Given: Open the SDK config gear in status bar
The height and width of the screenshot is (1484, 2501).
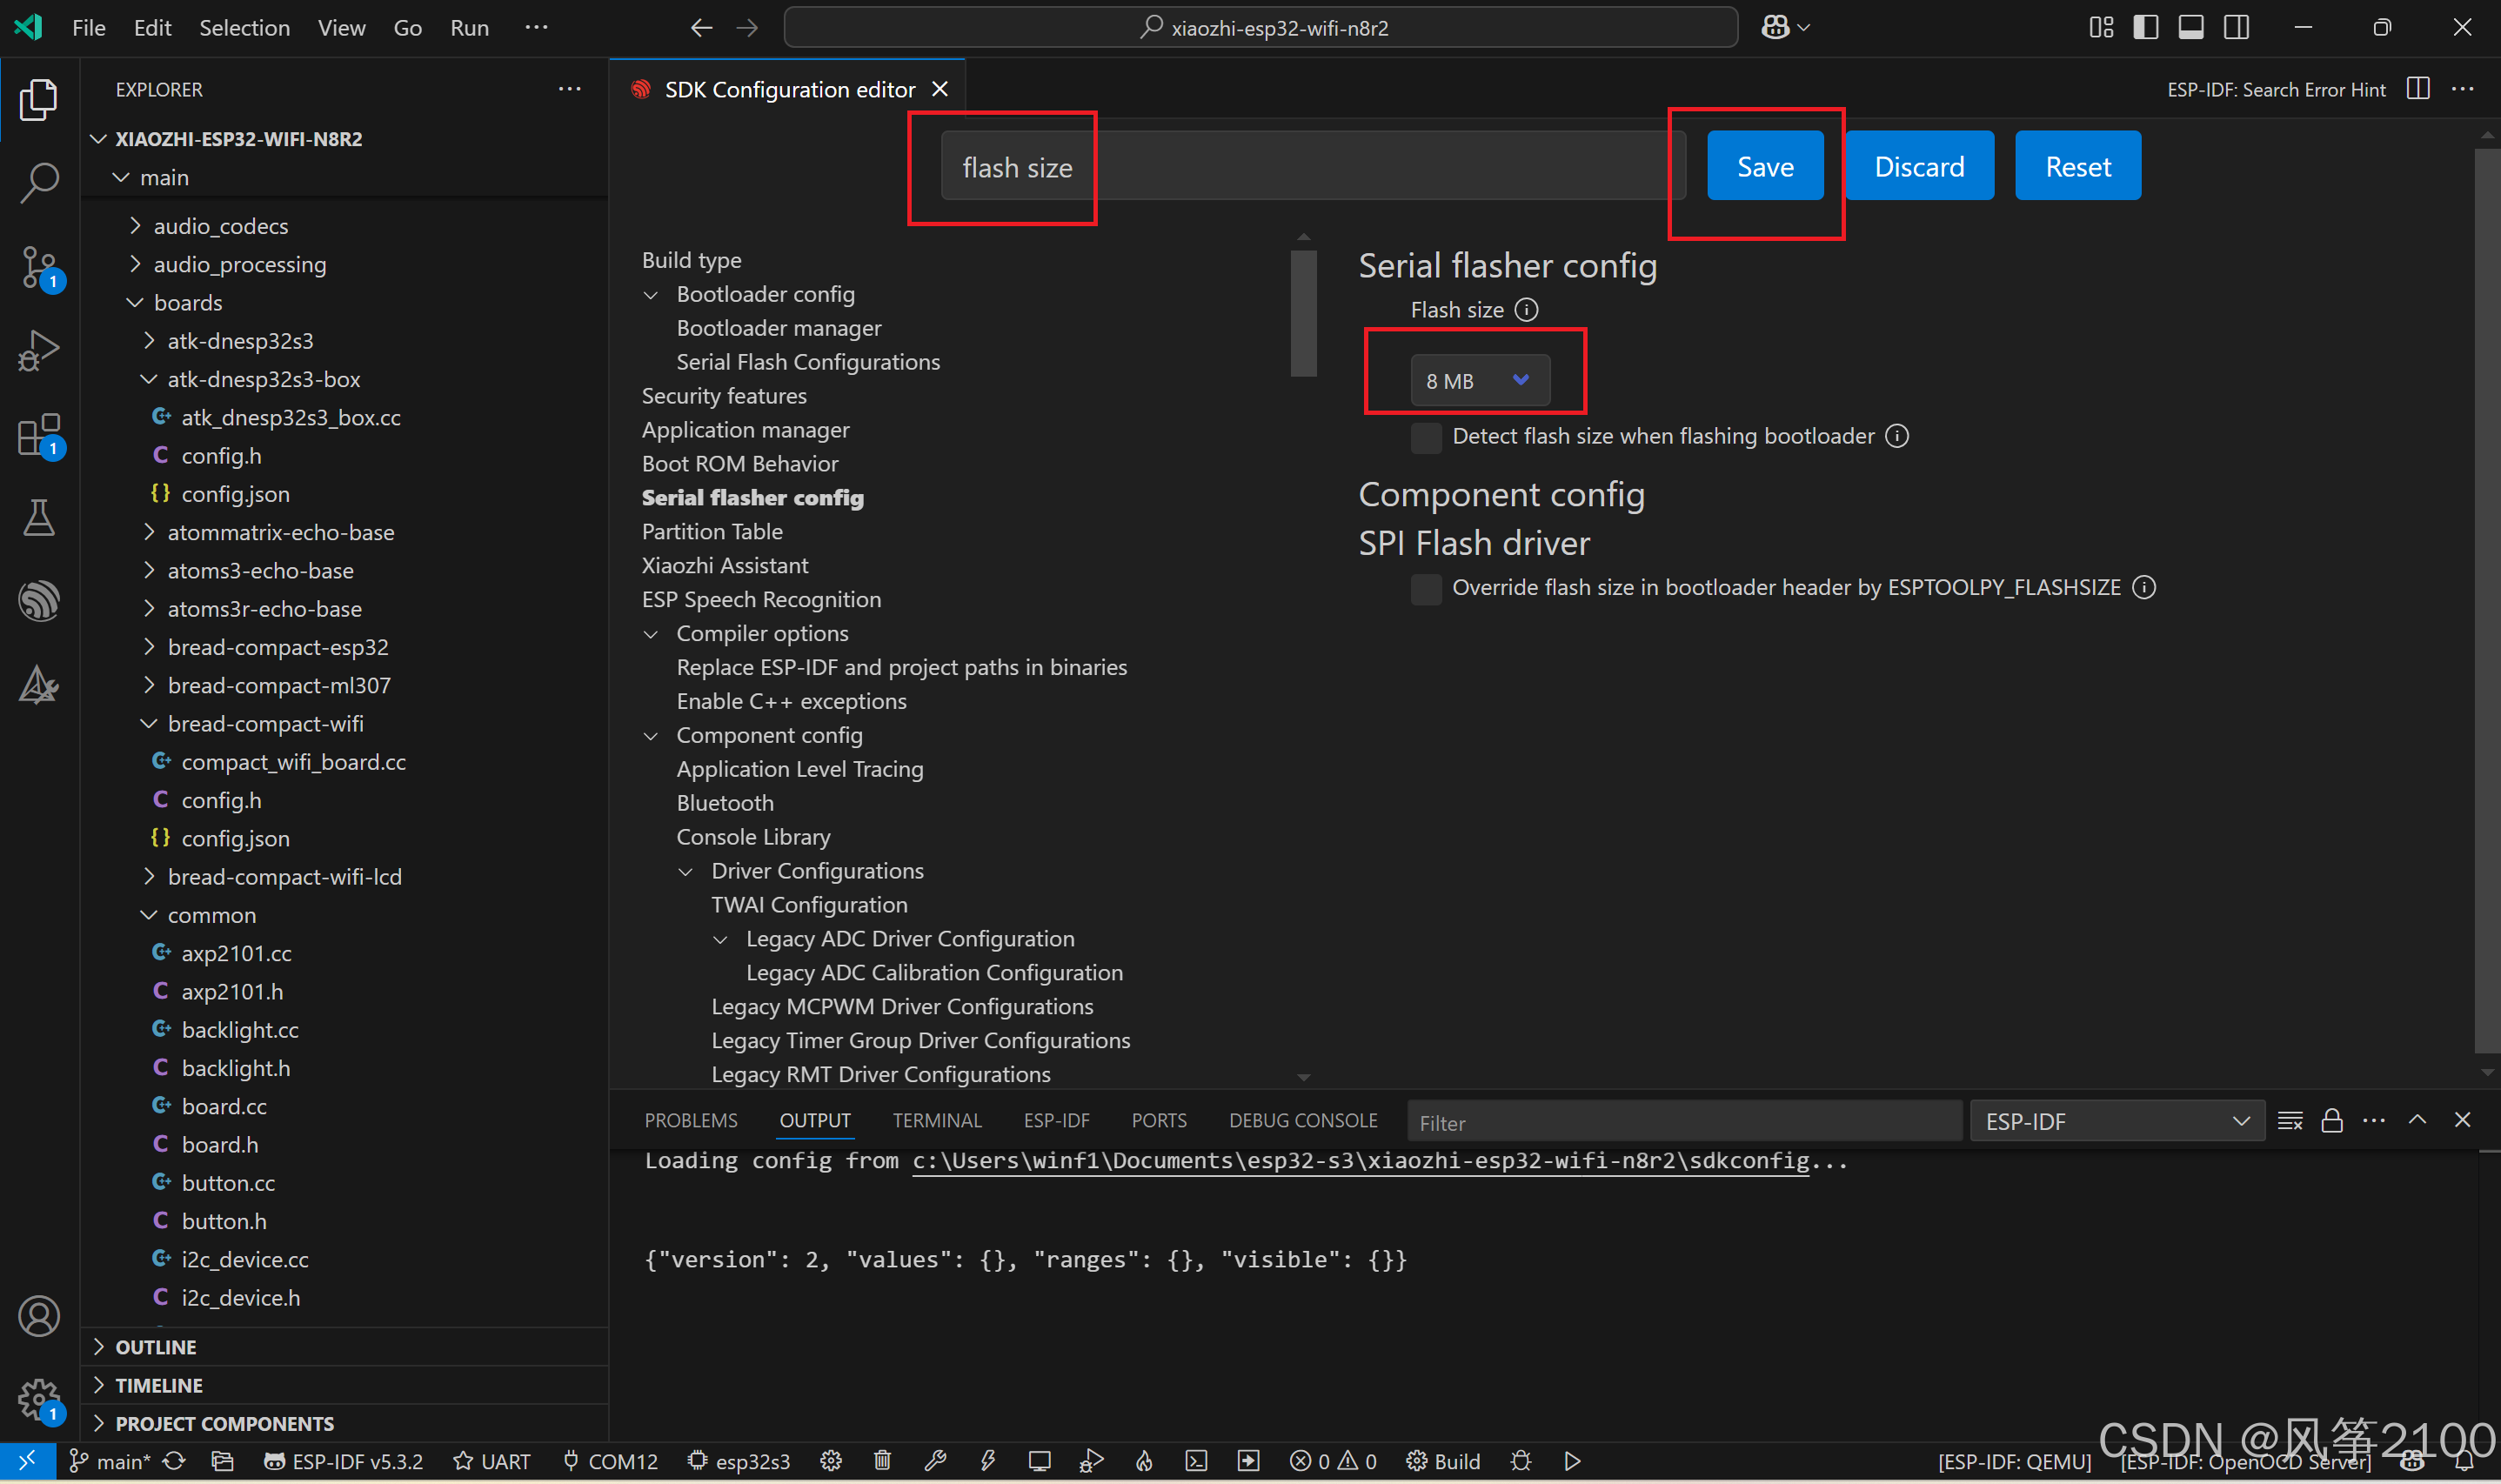Looking at the screenshot, I should (x=831, y=1461).
